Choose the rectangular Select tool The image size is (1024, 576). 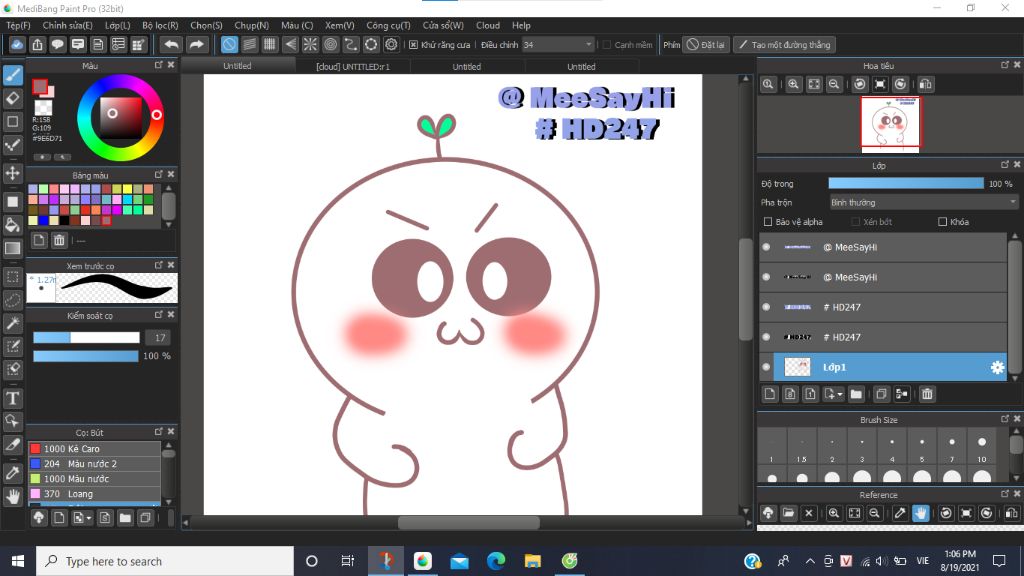pos(12,277)
